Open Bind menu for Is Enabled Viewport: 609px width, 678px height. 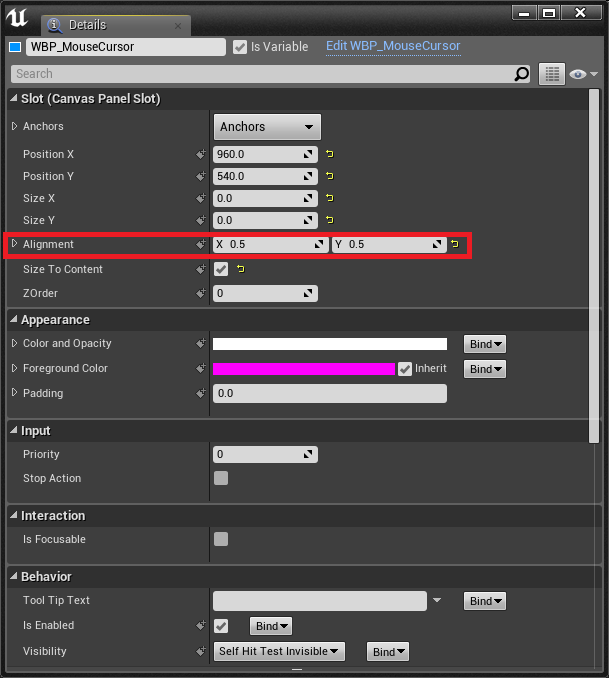click(271, 626)
